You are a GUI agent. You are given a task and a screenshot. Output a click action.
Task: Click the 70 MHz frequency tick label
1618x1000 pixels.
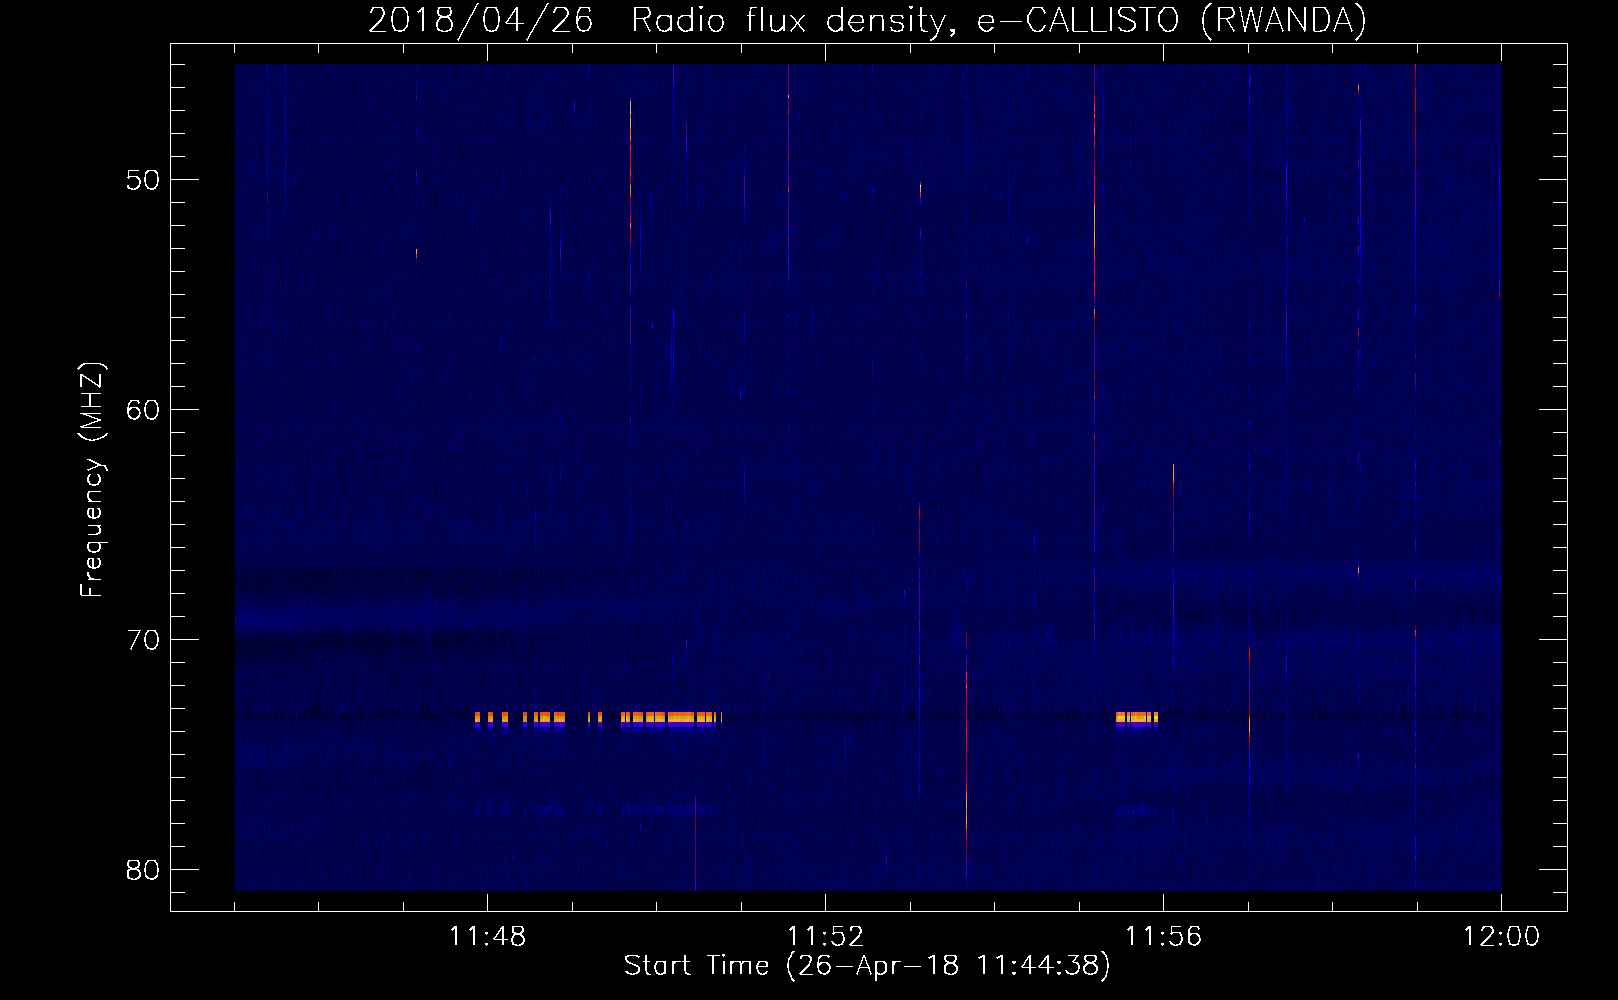point(144,639)
